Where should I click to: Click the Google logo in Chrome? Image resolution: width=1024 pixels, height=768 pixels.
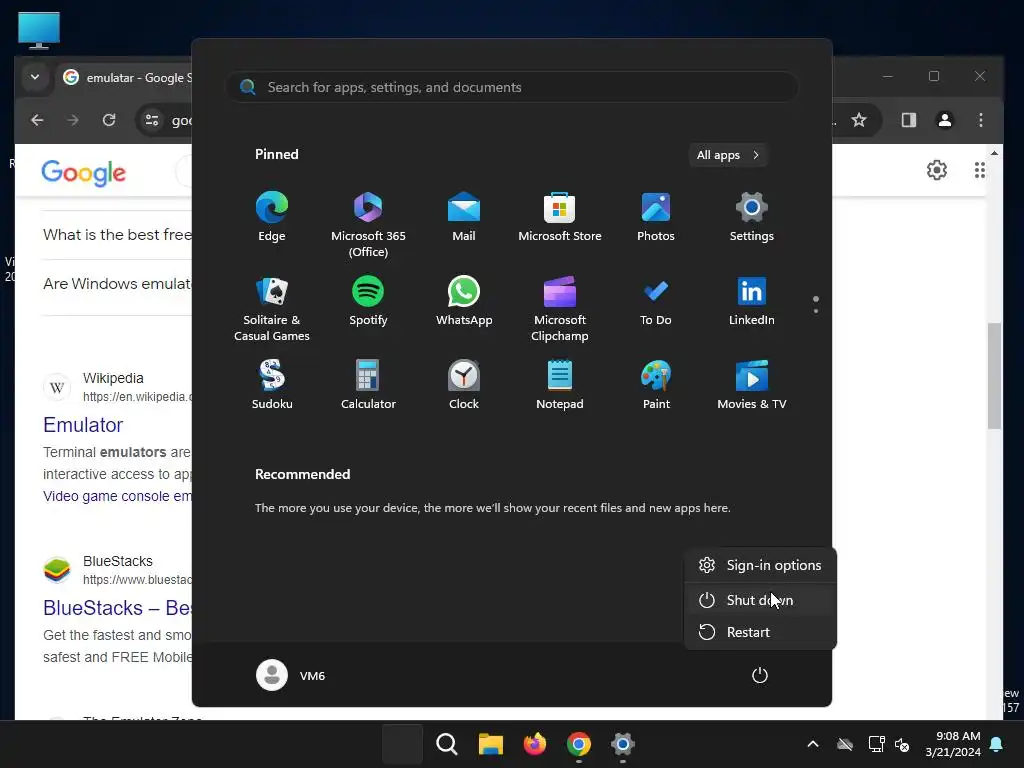coord(84,173)
